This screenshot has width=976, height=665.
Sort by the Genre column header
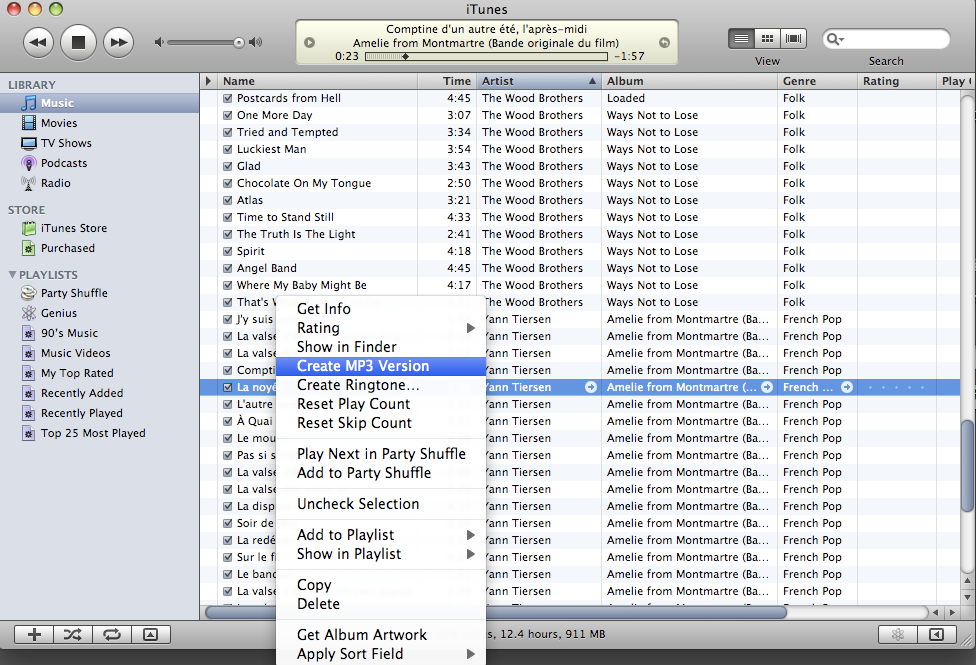click(x=817, y=81)
